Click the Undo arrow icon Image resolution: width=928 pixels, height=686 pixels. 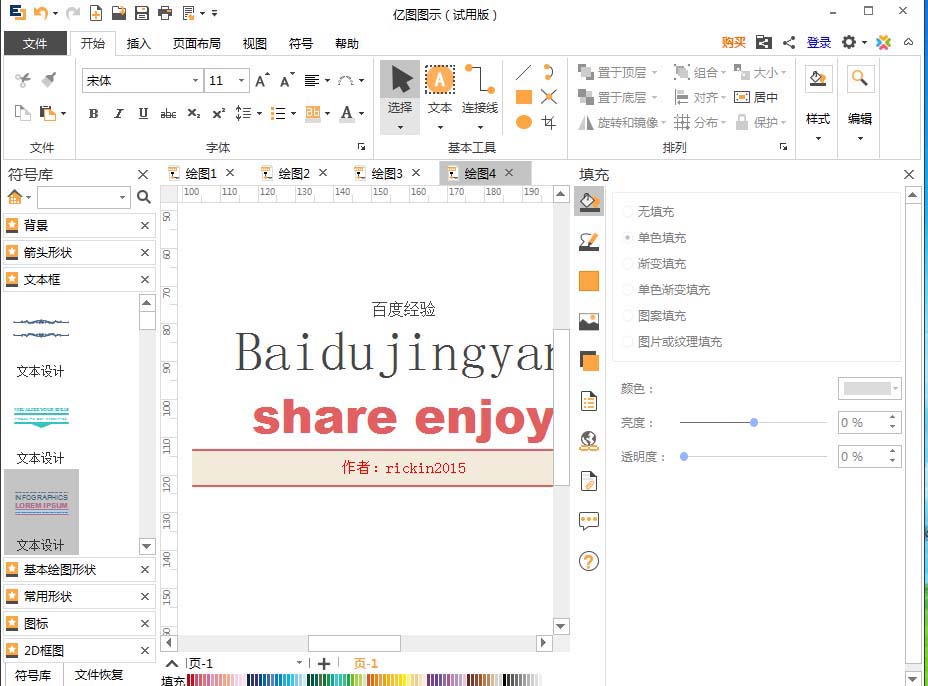tap(41, 12)
